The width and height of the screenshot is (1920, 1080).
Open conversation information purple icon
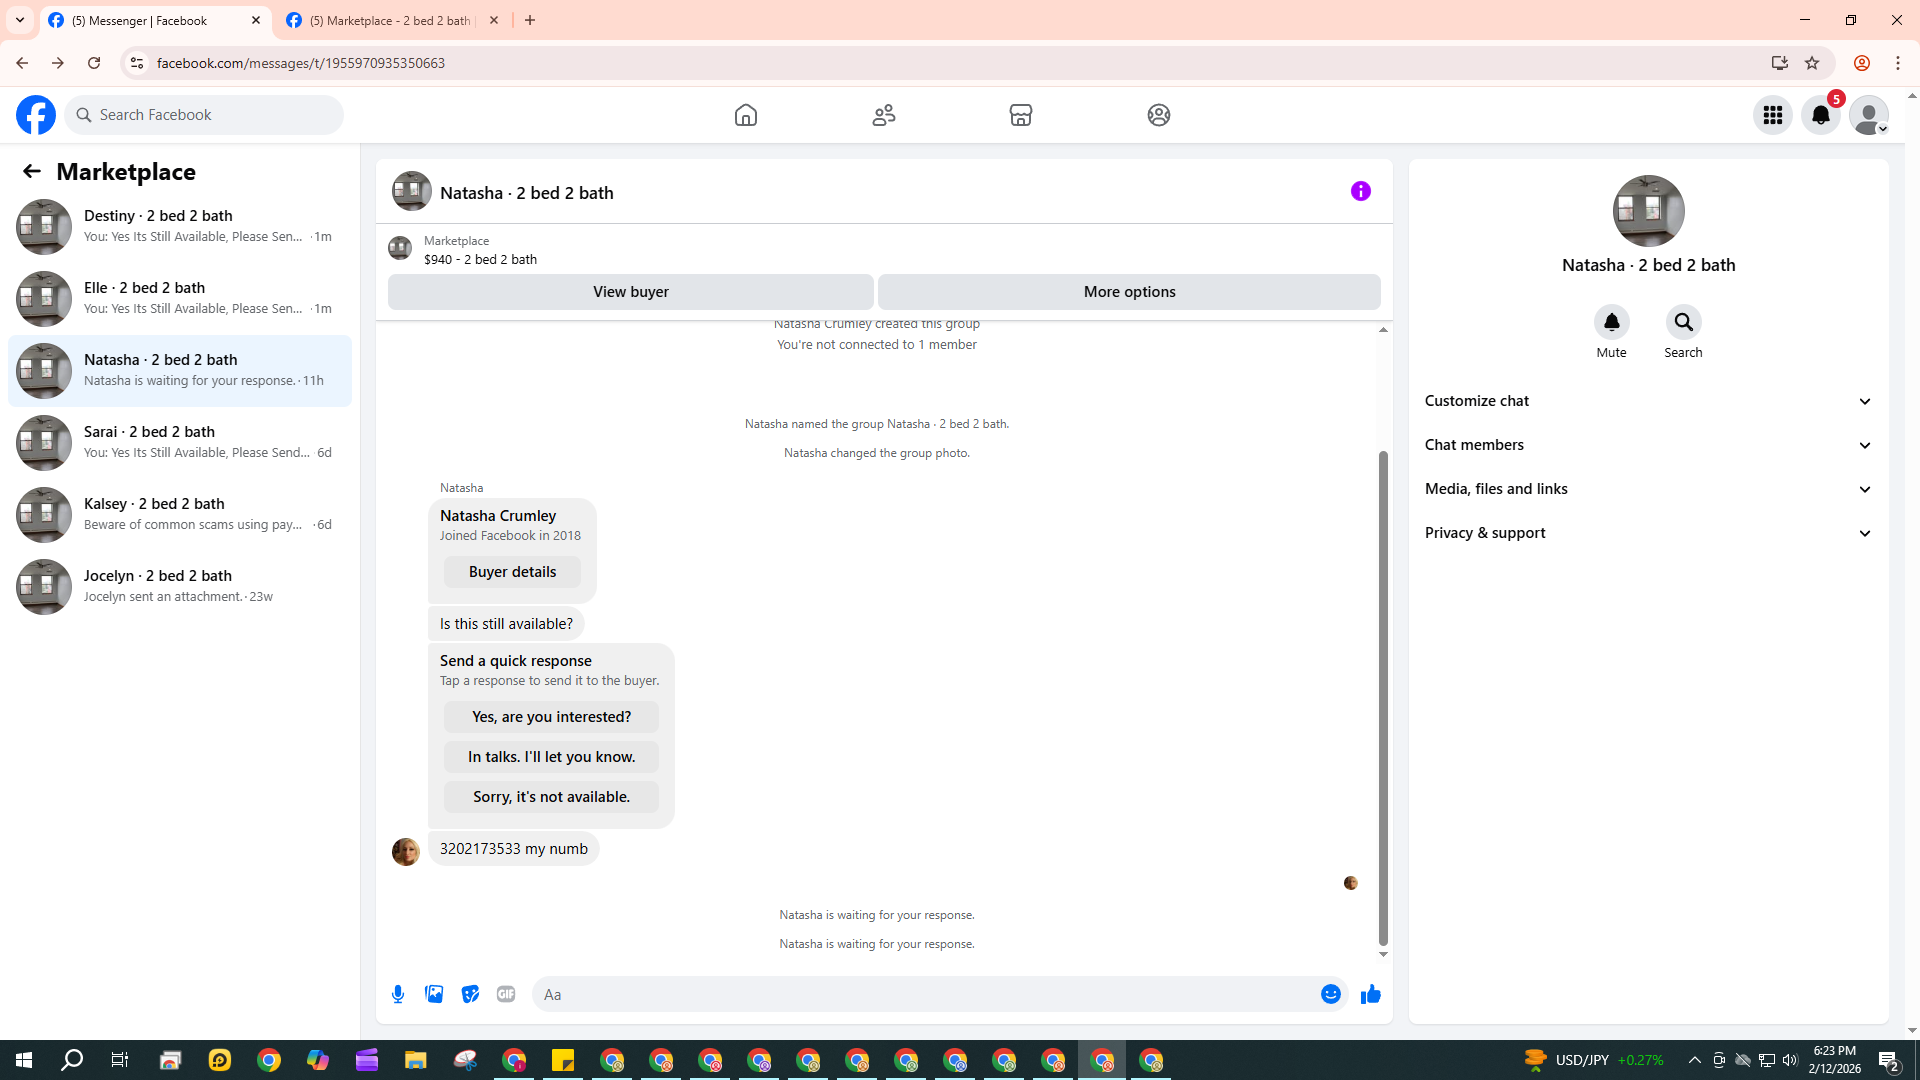pos(1361,191)
